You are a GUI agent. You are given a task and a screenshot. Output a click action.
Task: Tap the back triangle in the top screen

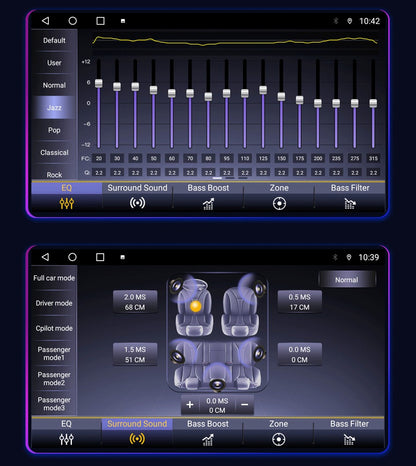[45, 21]
